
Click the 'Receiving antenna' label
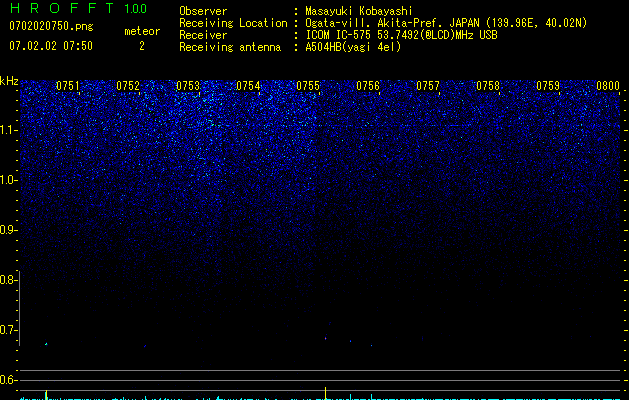click(230, 47)
